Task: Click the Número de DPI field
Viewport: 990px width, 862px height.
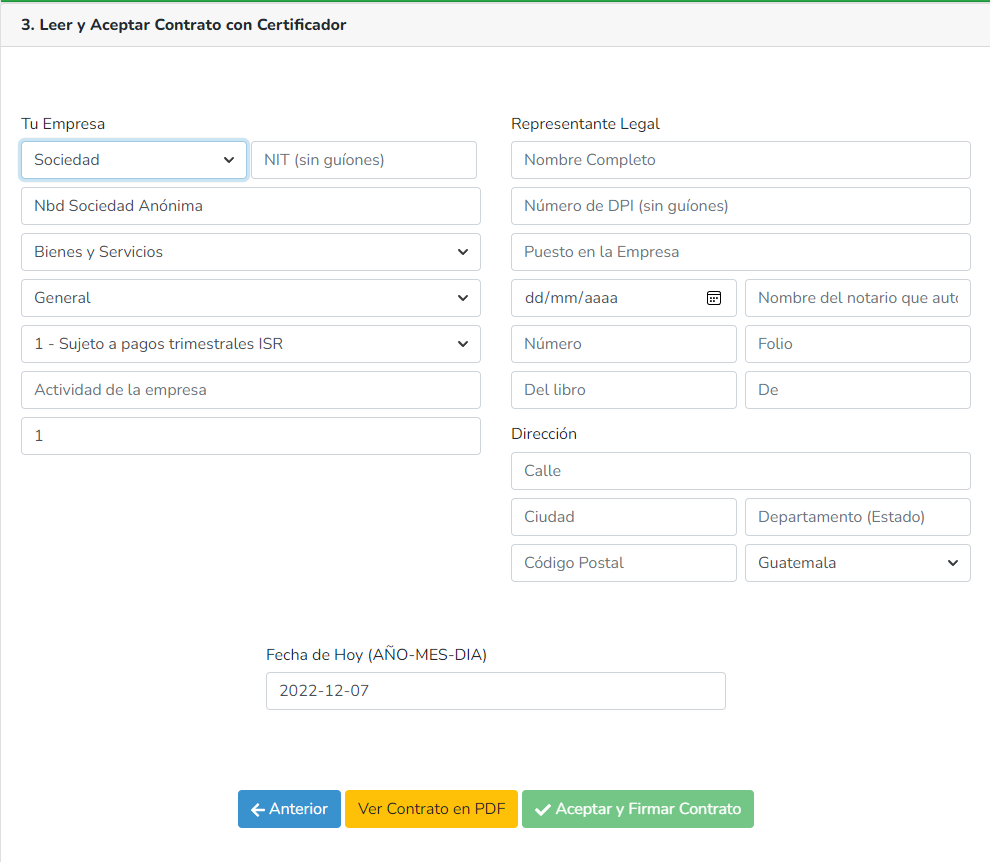Action: 740,206
